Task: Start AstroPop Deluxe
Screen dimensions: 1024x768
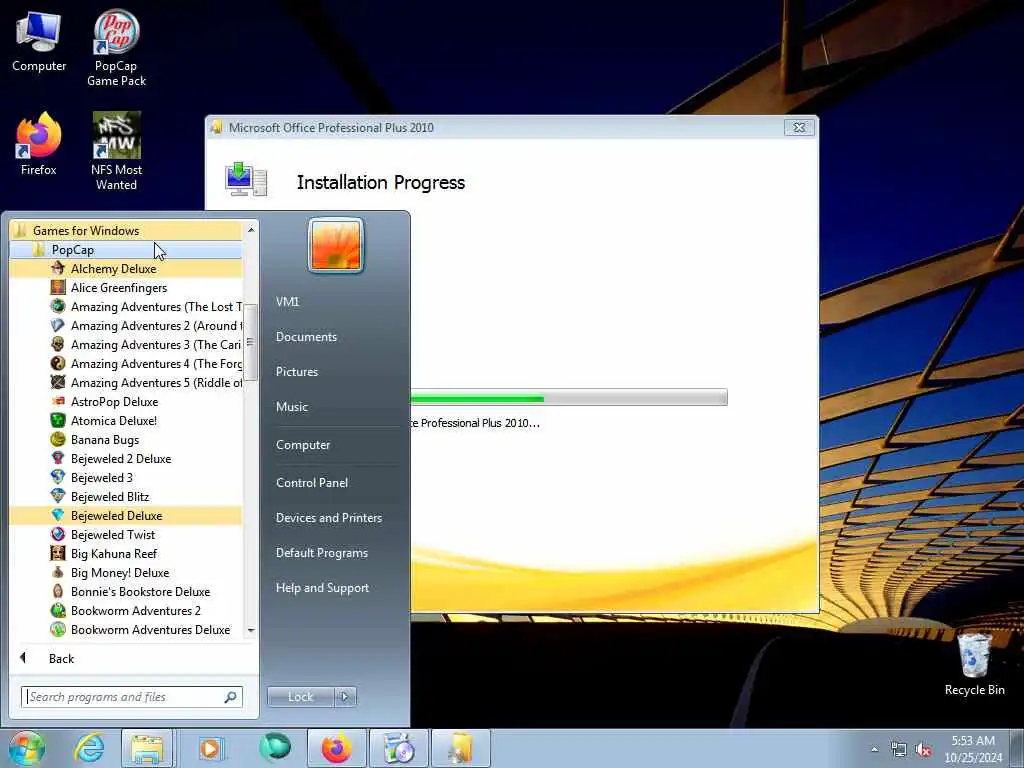Action: point(125,401)
